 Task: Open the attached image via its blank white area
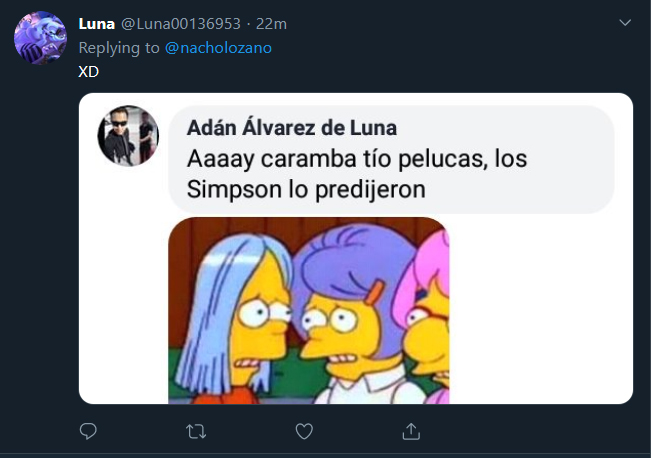tap(540, 309)
